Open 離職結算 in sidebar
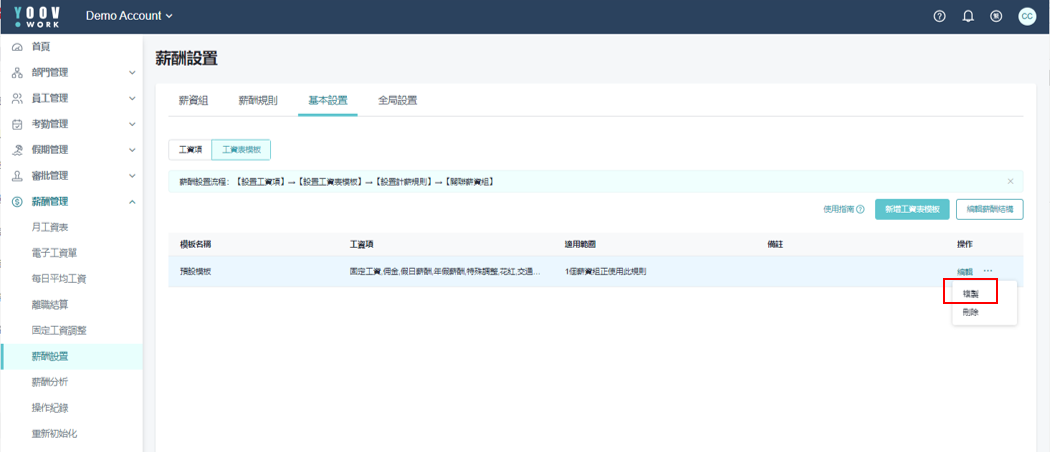 pyautogui.click(x=50, y=305)
